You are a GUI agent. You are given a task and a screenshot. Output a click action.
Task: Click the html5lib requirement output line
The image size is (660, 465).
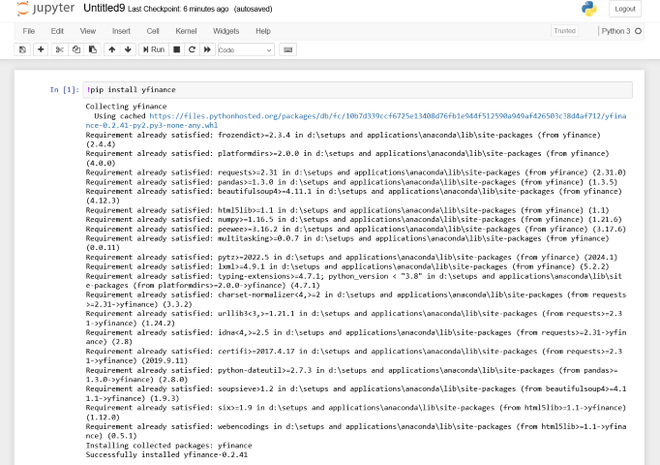[347, 210]
